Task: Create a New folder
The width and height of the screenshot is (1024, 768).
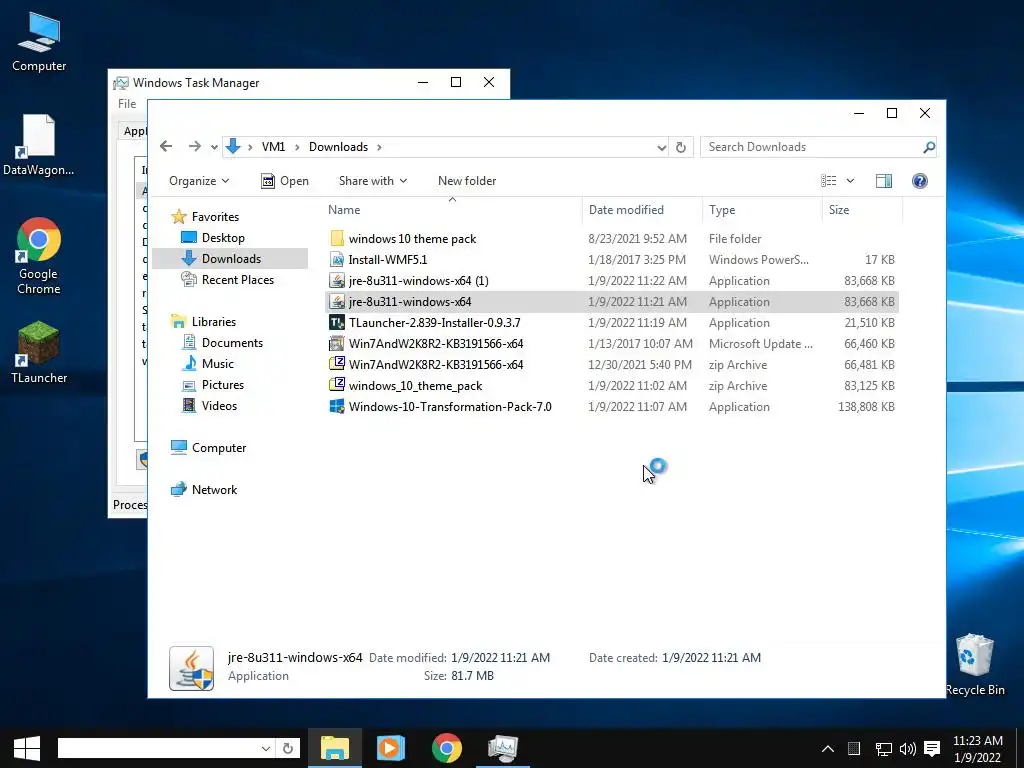Action: [467, 181]
